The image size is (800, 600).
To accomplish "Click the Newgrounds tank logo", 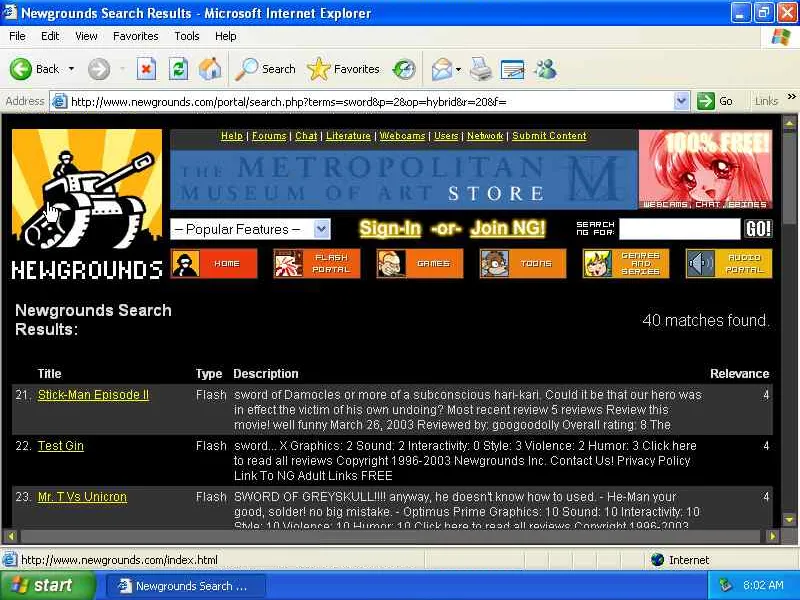I will click(x=87, y=205).
